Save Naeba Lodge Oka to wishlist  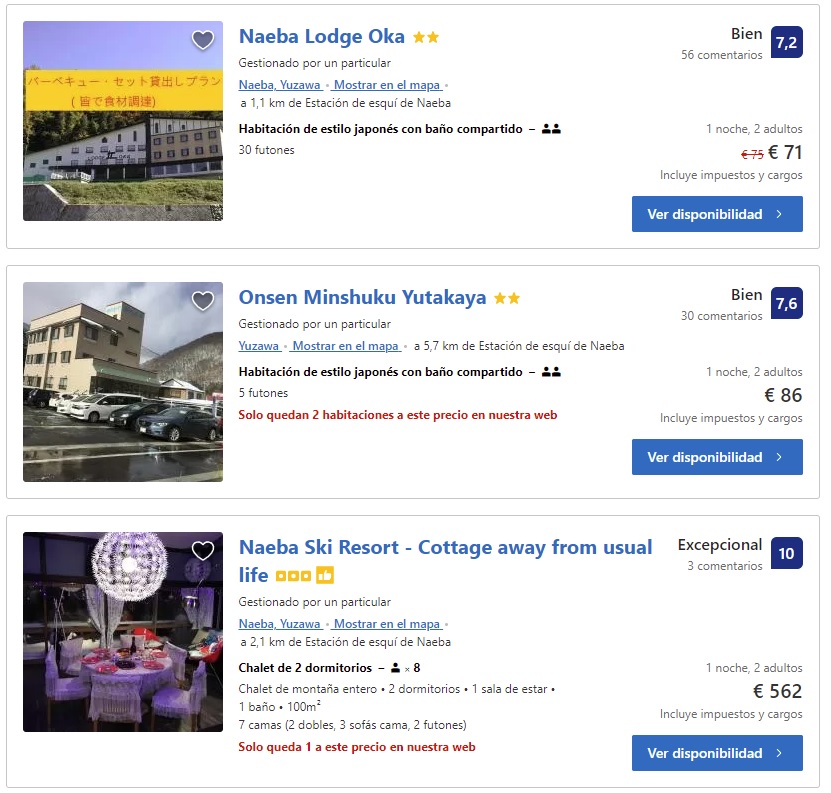pos(203,40)
